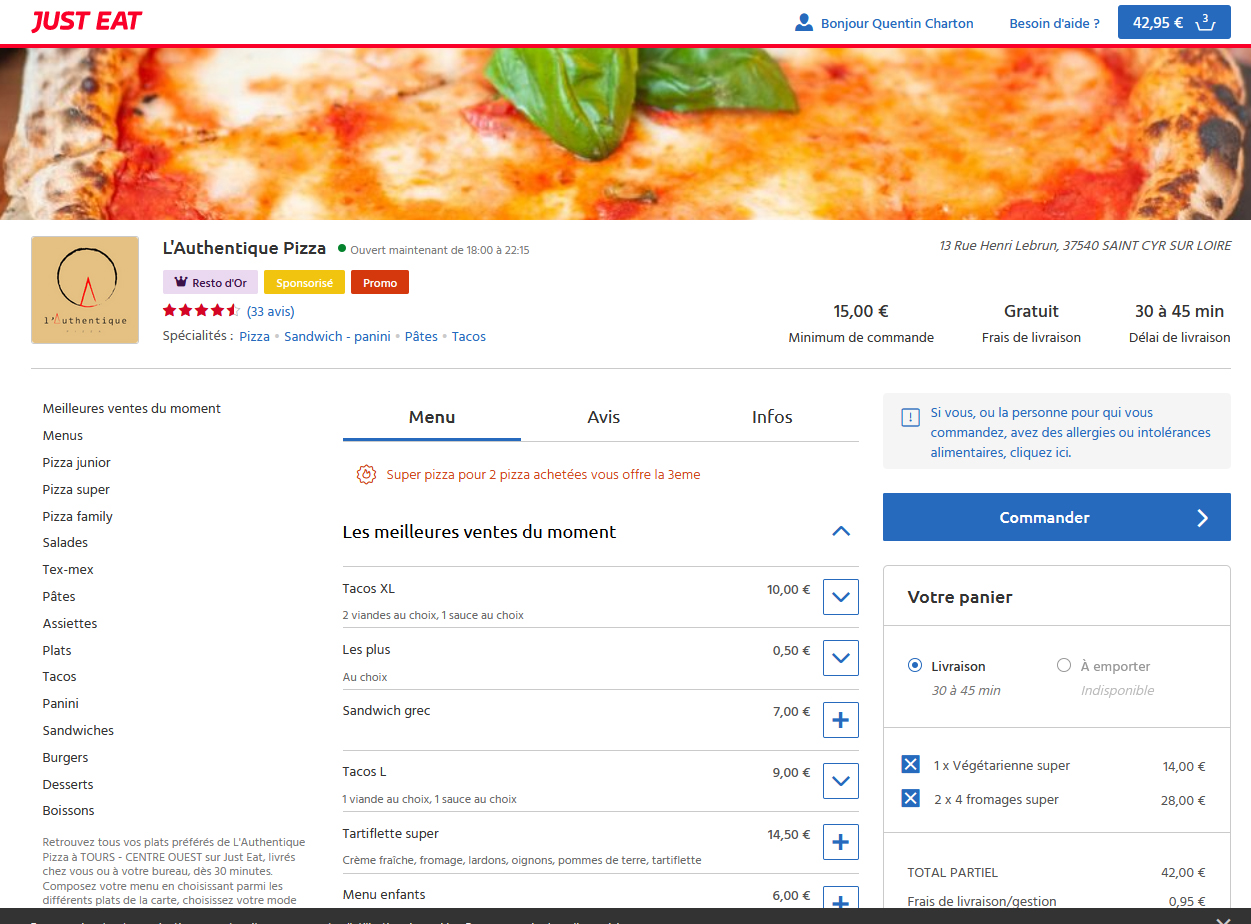Add Tartiflette super to basket
Viewport: 1251px width, 924px height.
(x=840, y=842)
